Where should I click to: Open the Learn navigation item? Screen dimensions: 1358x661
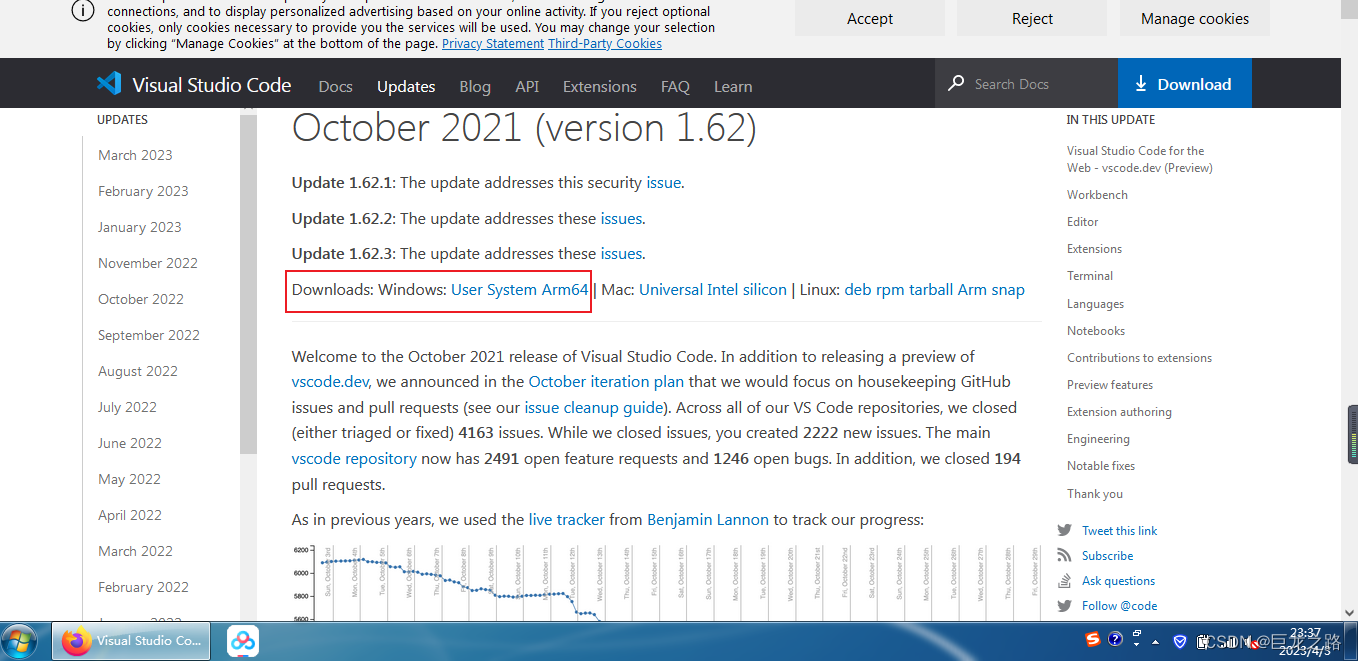pyautogui.click(x=733, y=86)
